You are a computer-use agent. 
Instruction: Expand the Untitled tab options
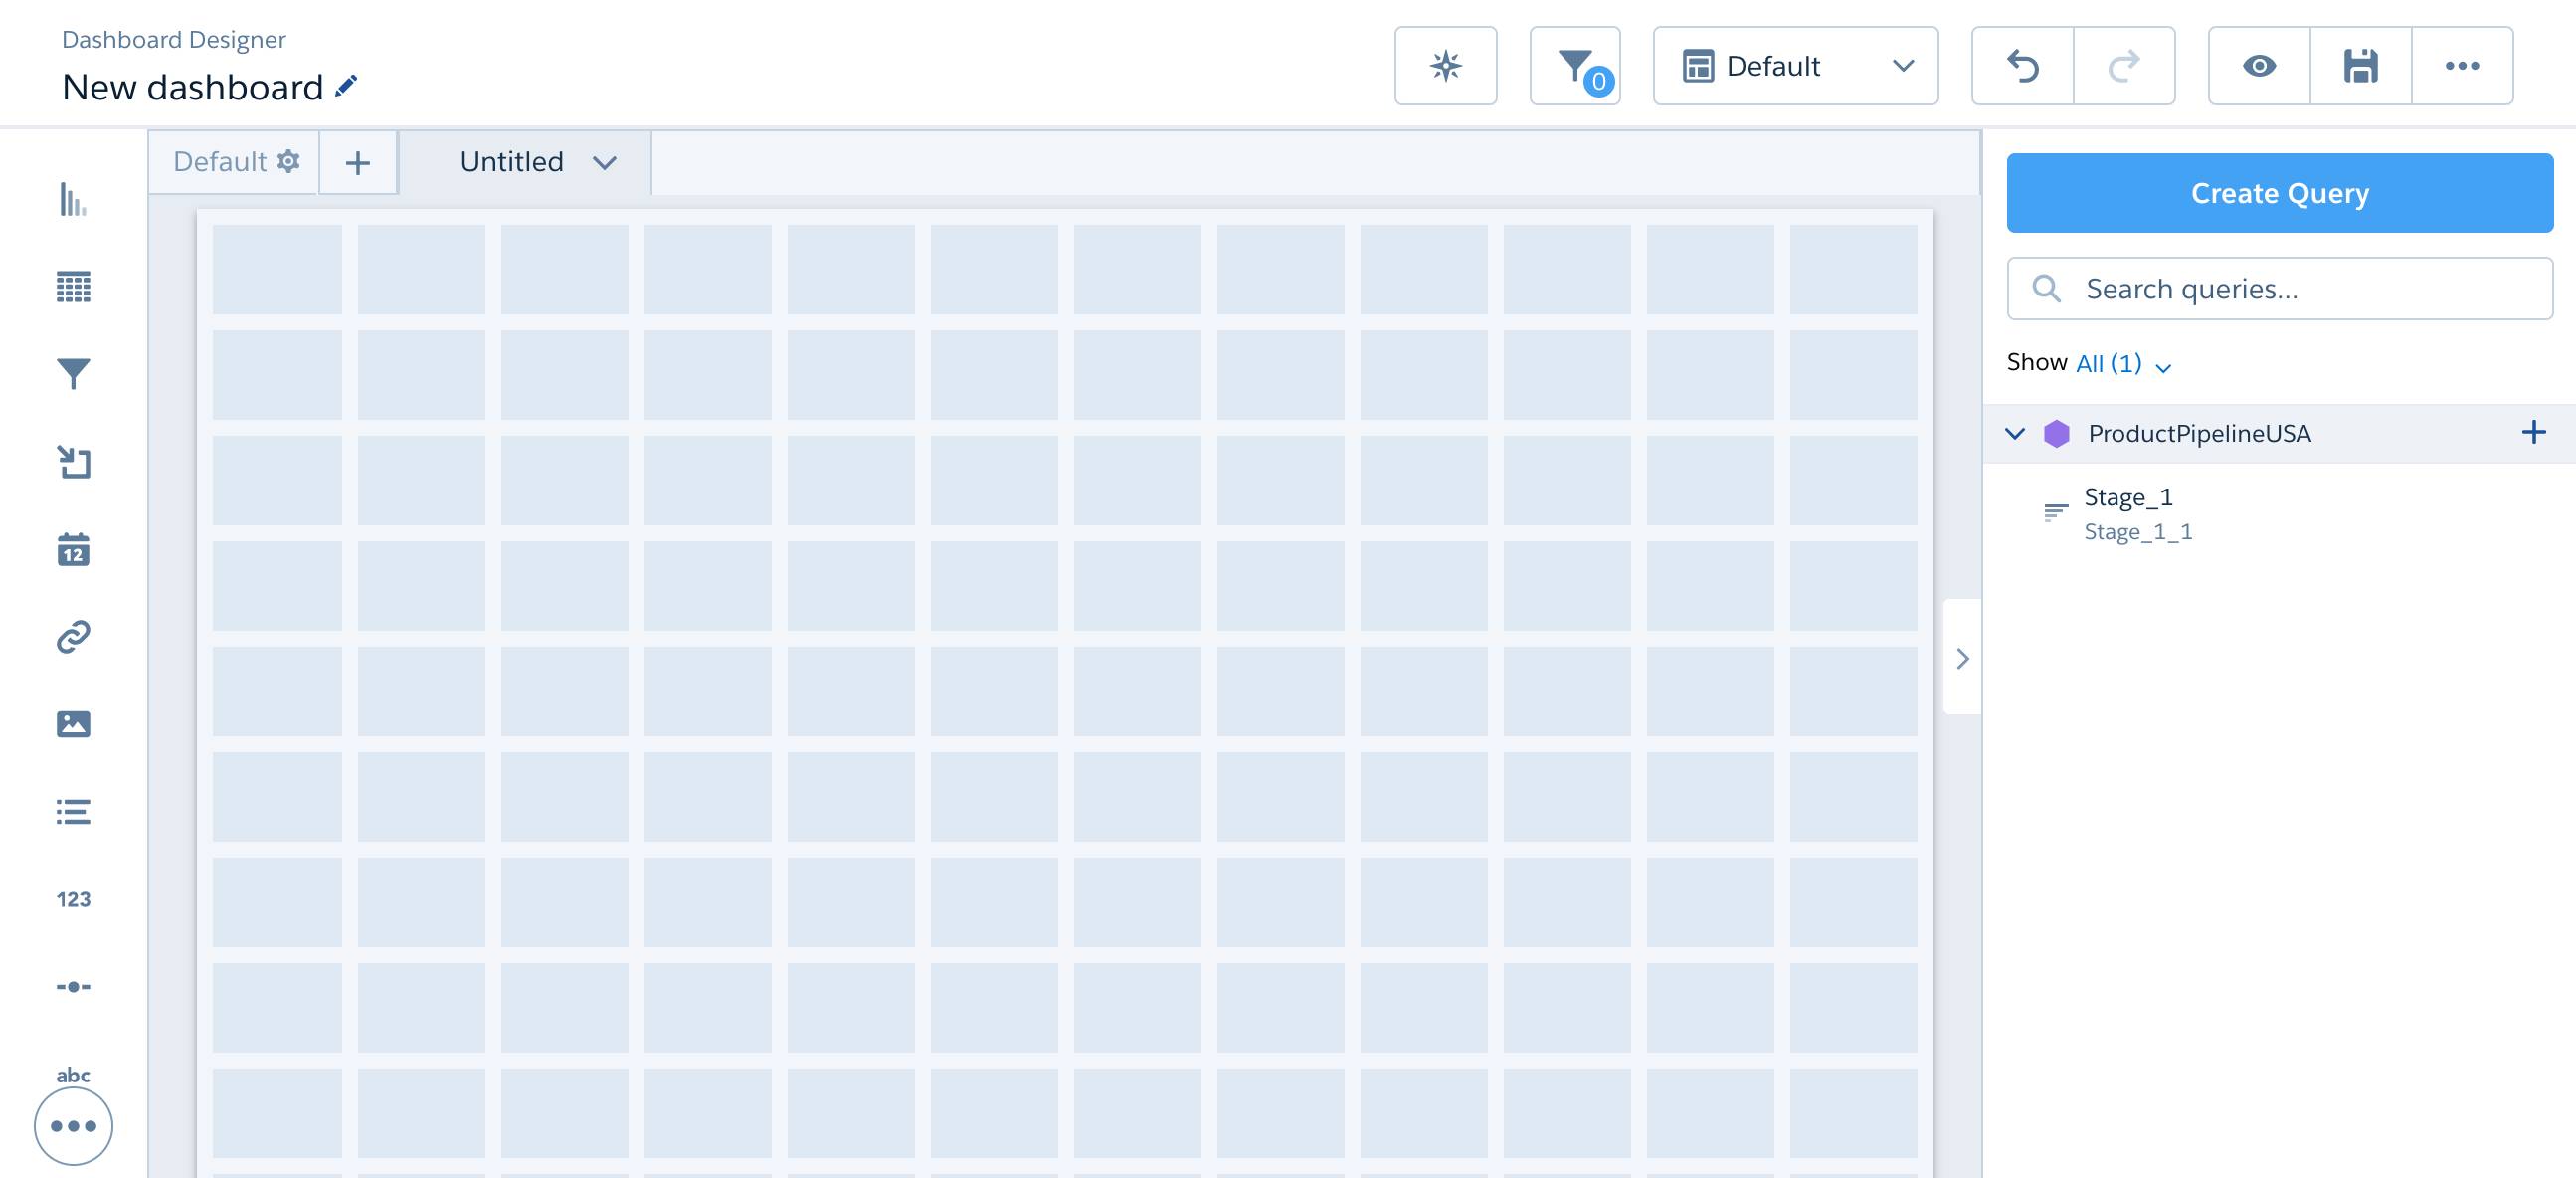(605, 161)
